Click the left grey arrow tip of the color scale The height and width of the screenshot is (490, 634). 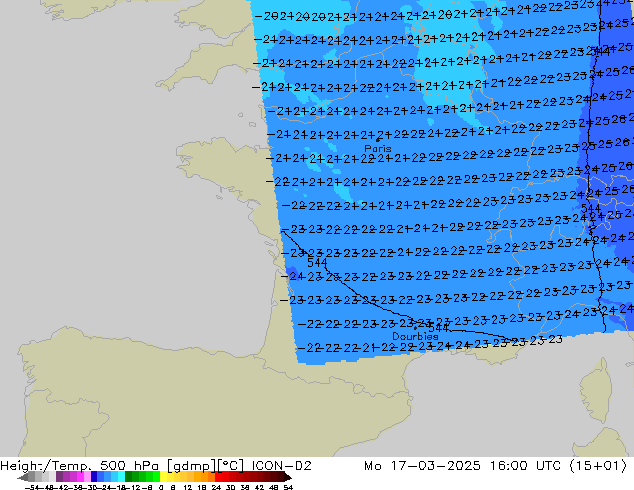tap(22, 477)
